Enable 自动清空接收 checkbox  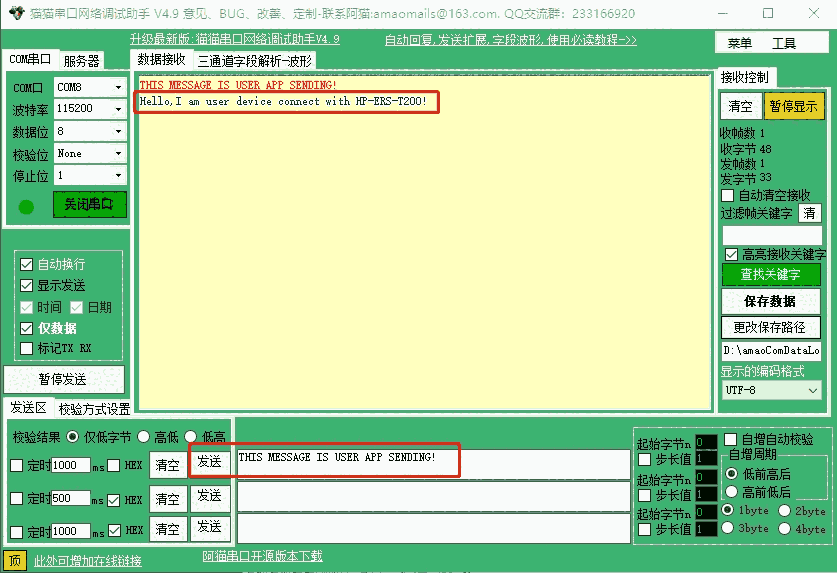click(727, 196)
